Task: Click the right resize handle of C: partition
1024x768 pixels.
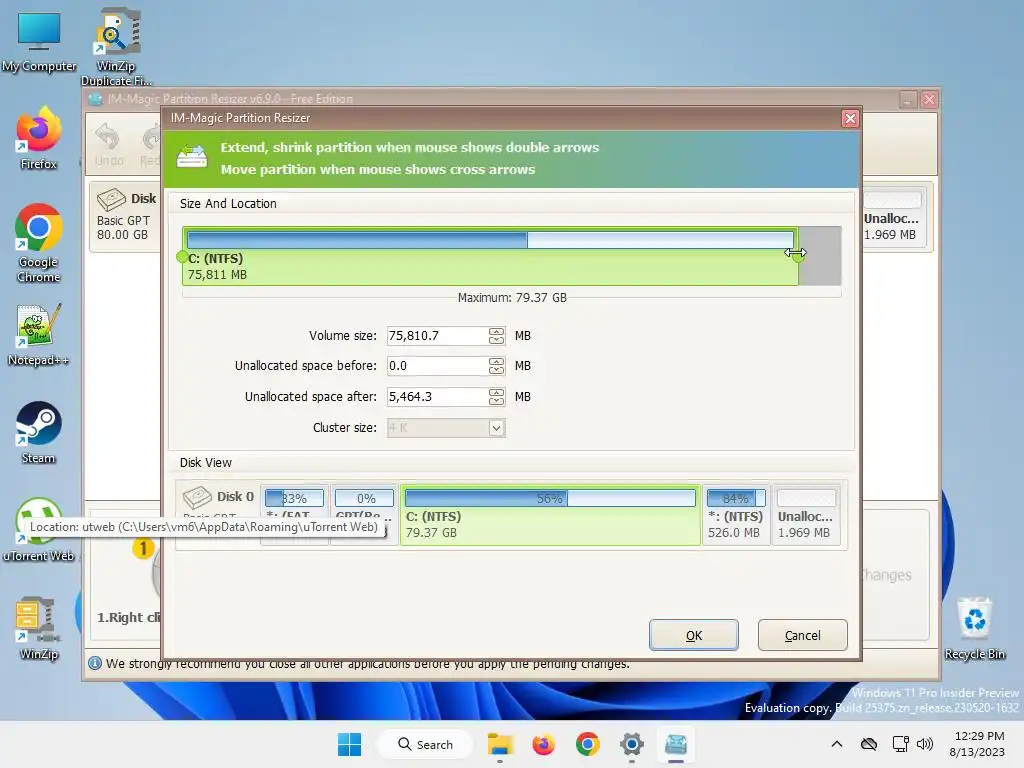Action: (x=798, y=257)
